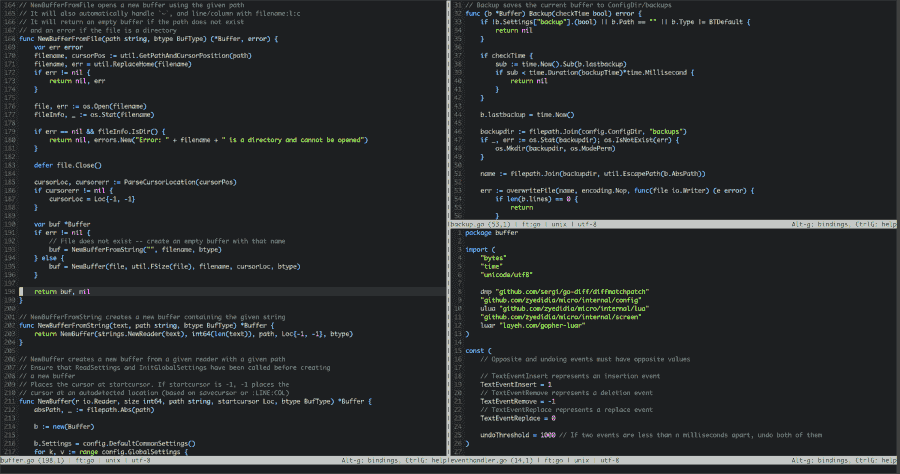Click the NewBuffer(file, util.FSize(file)...) line
Screen dimensions: 900x474
point(174,266)
